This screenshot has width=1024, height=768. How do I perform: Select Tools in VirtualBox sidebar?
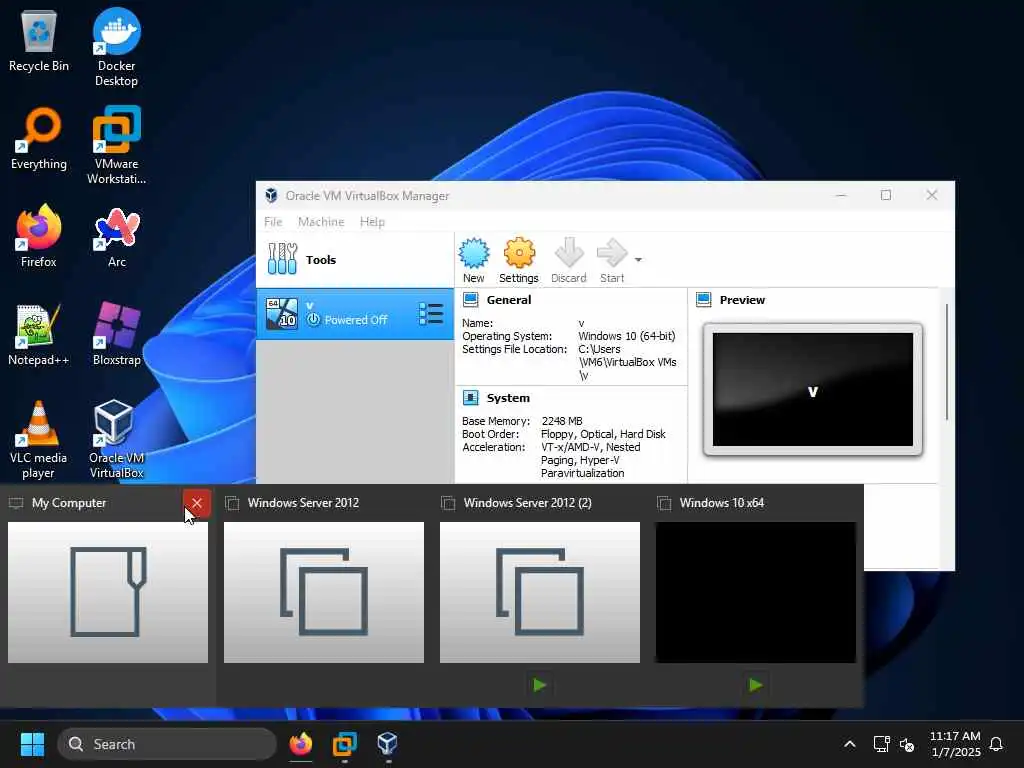(355, 260)
